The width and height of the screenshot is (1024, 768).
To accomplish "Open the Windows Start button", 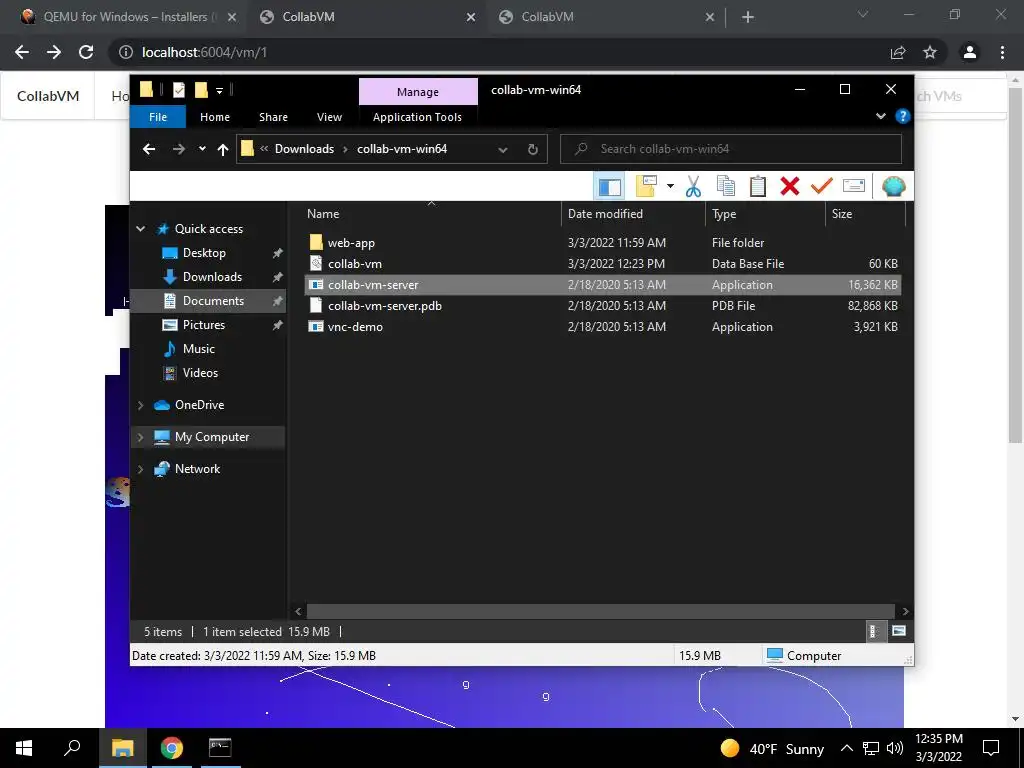I will (x=24, y=748).
